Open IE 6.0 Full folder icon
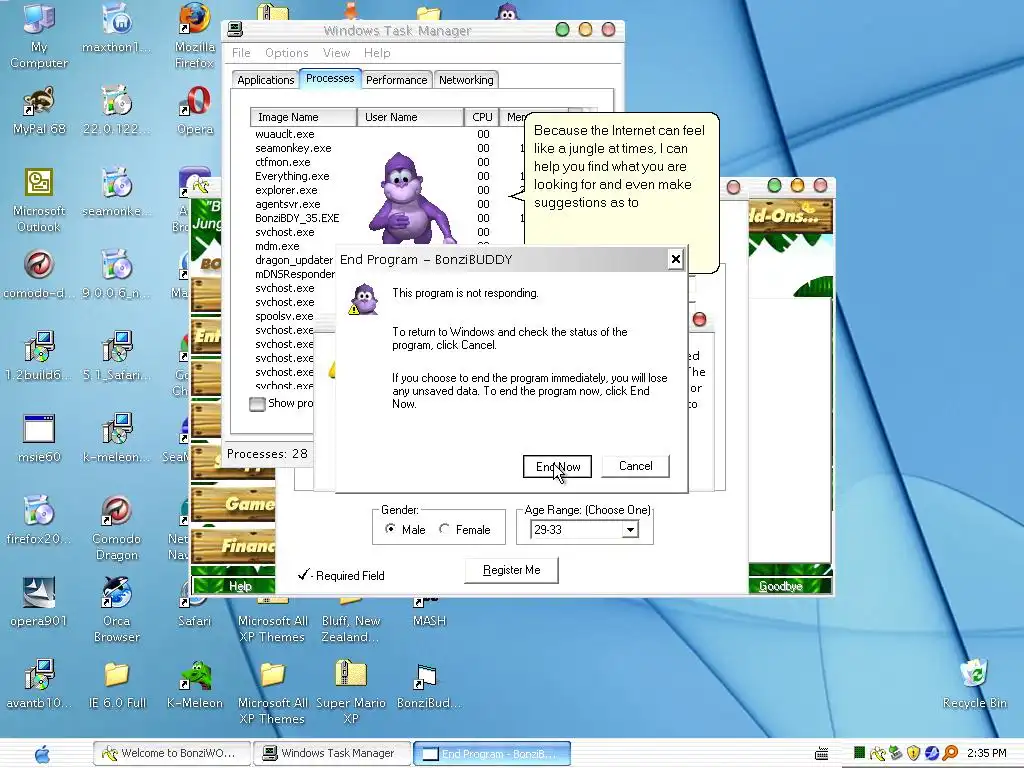Image resolution: width=1024 pixels, height=768 pixels. pos(116,684)
